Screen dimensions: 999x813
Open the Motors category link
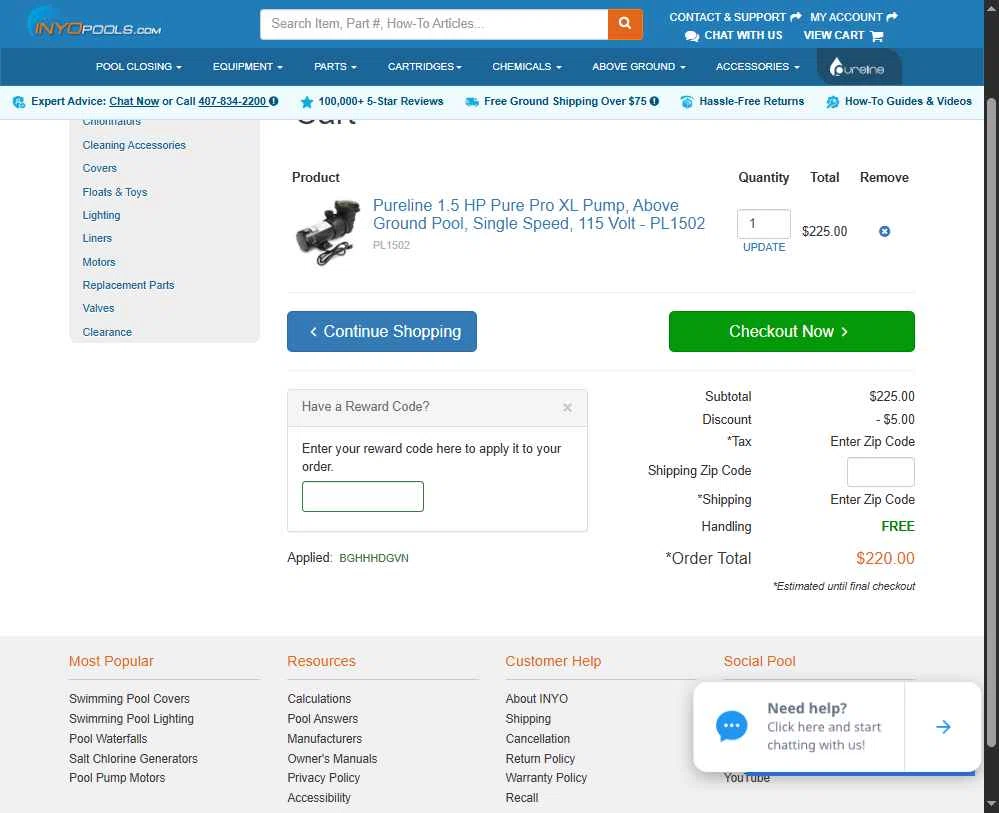click(99, 262)
